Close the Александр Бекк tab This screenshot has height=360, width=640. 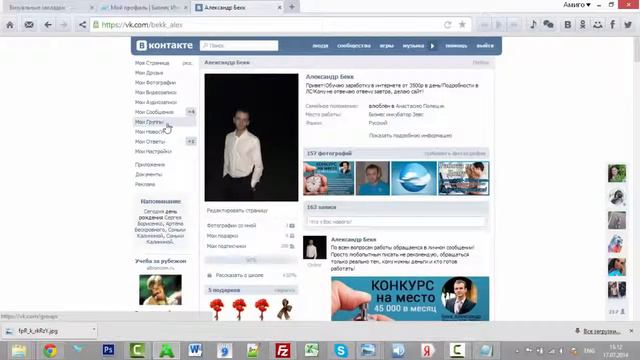pos(279,7)
